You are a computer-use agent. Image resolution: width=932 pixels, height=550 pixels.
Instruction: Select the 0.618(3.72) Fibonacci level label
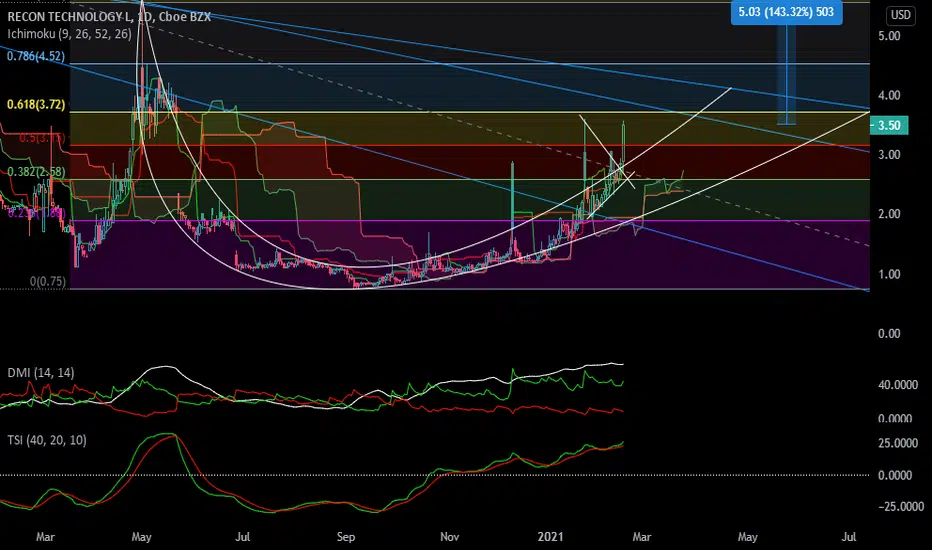[36, 105]
